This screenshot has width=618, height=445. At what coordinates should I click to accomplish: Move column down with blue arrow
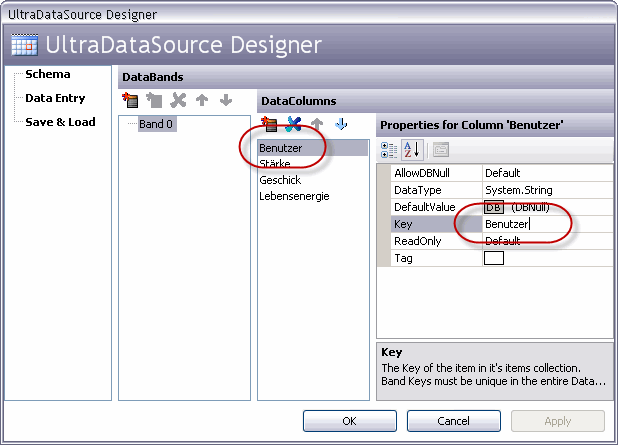pos(341,124)
